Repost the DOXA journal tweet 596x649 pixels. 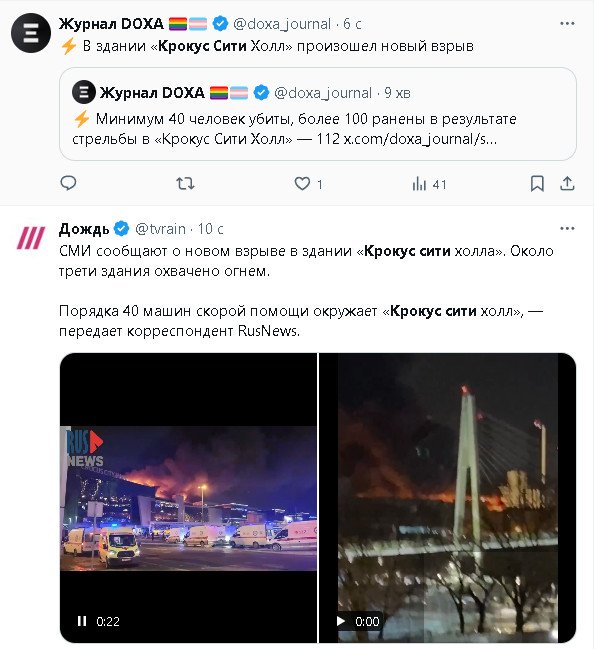pos(185,183)
